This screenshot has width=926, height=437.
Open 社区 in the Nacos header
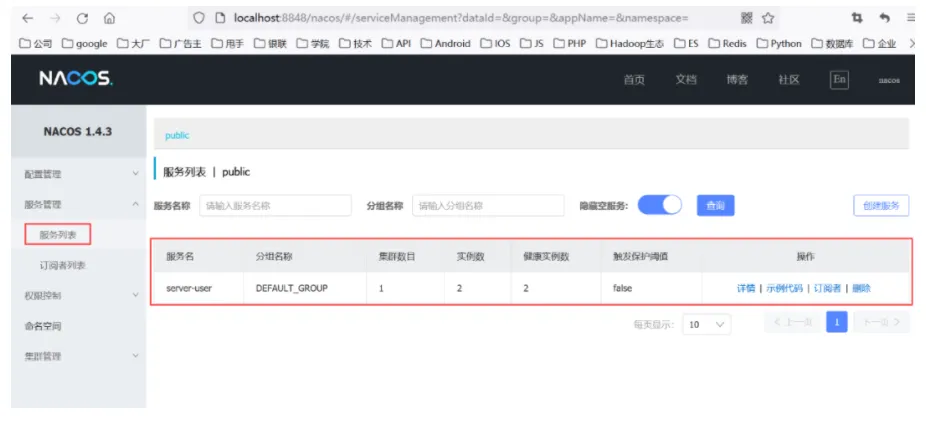[x=789, y=80]
